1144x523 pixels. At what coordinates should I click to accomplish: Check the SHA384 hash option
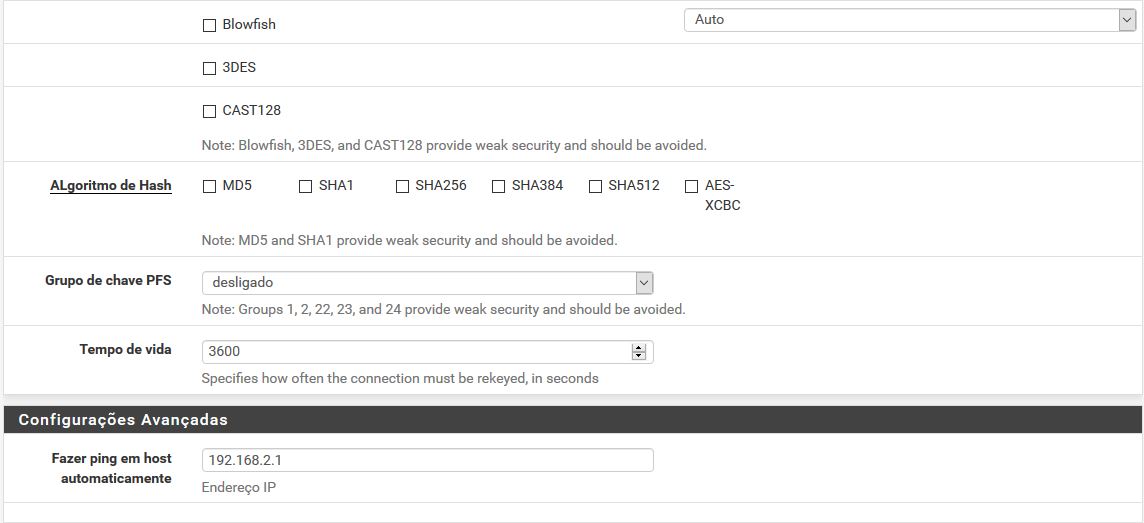click(x=498, y=186)
